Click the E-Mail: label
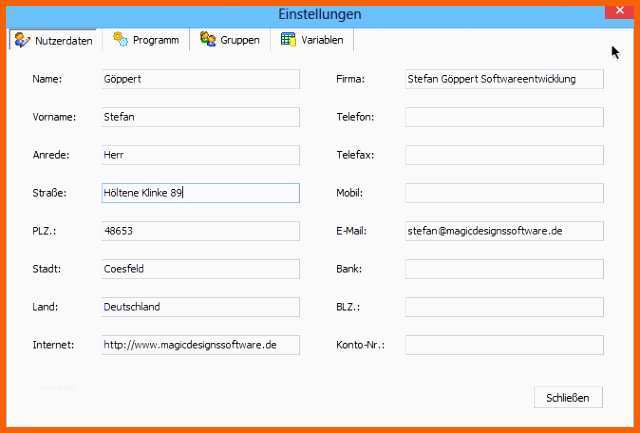 tap(351, 231)
